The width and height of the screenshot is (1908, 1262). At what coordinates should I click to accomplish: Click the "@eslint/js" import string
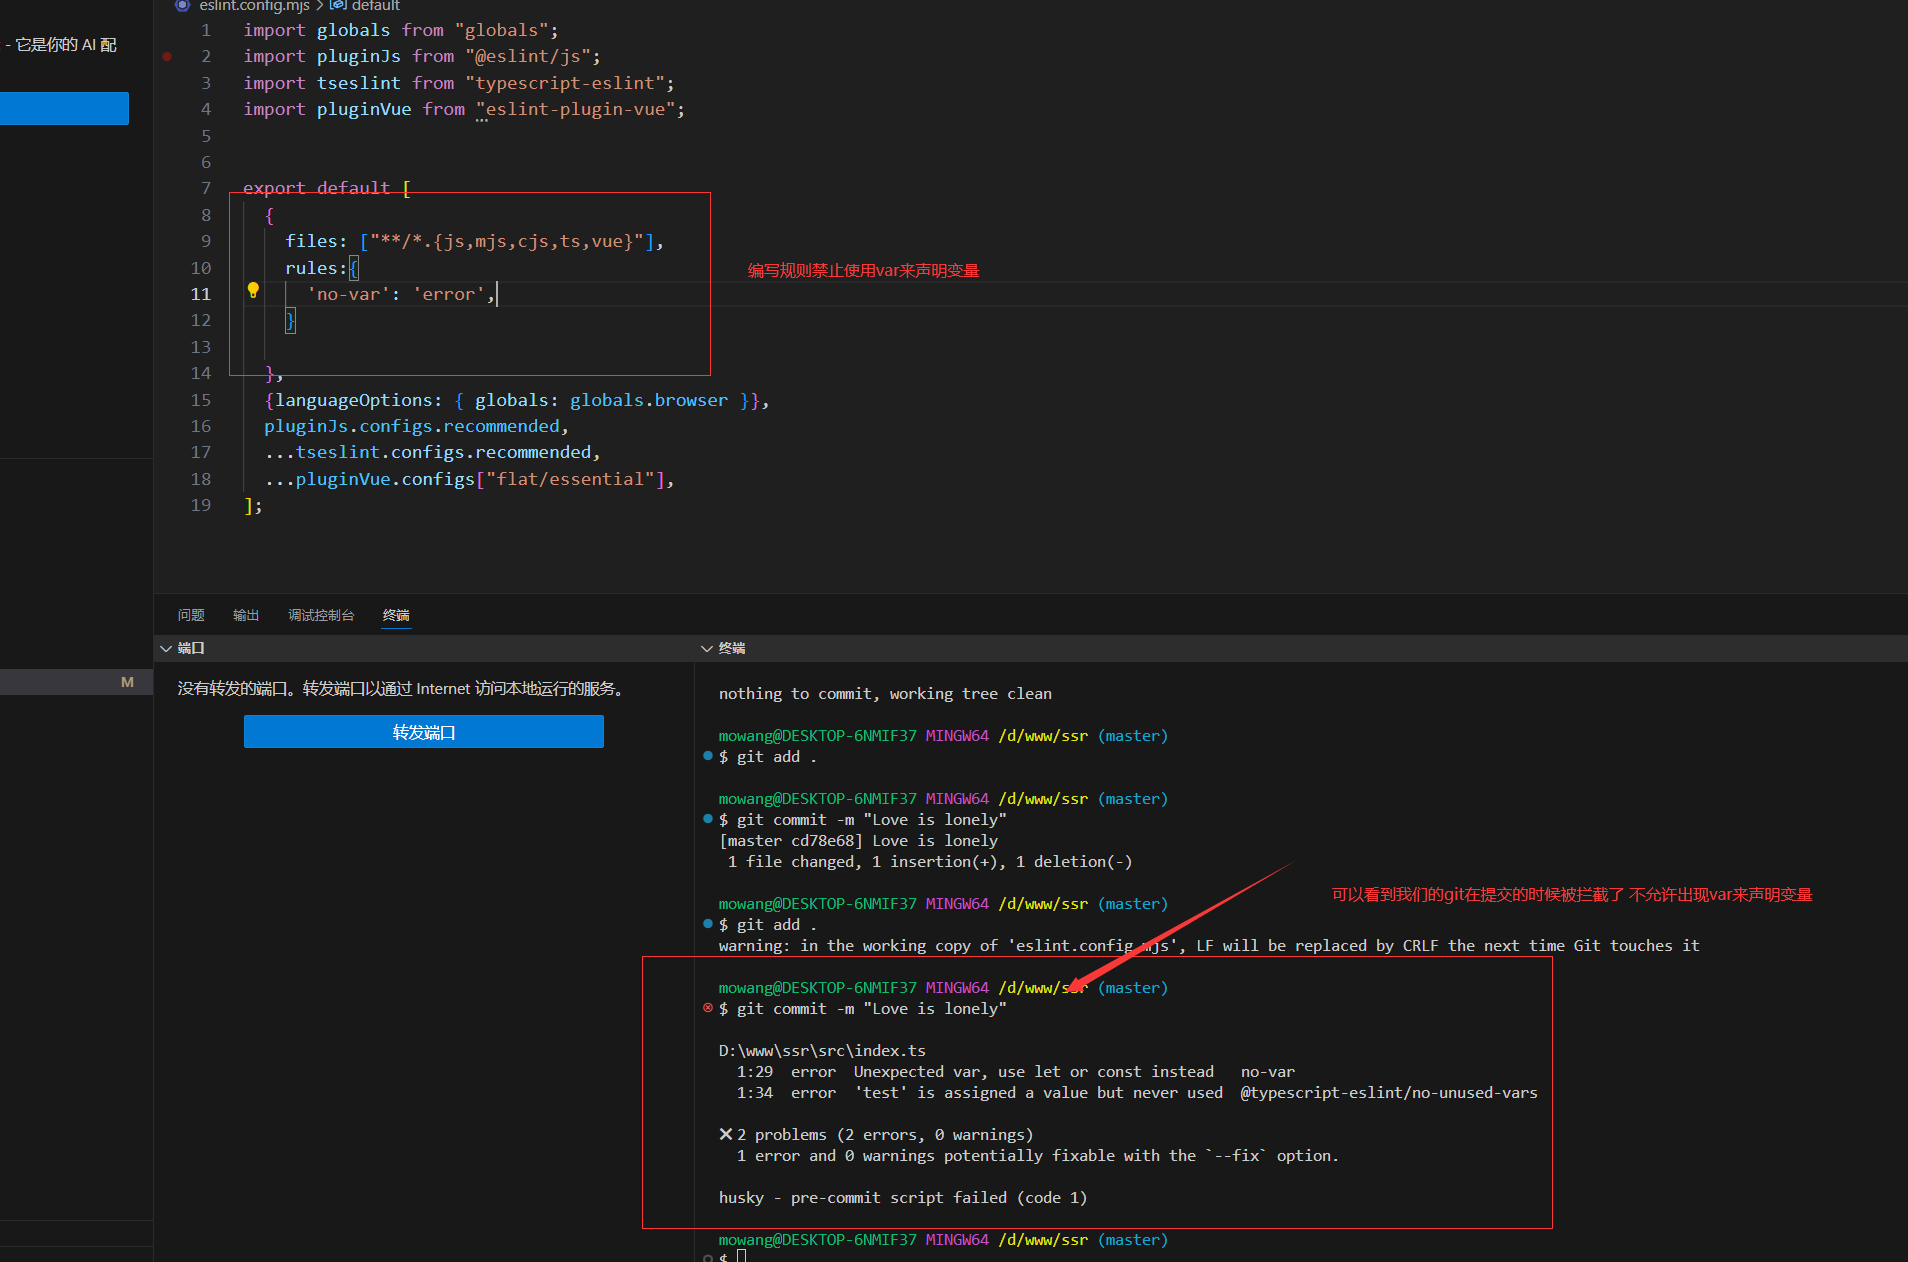point(528,56)
